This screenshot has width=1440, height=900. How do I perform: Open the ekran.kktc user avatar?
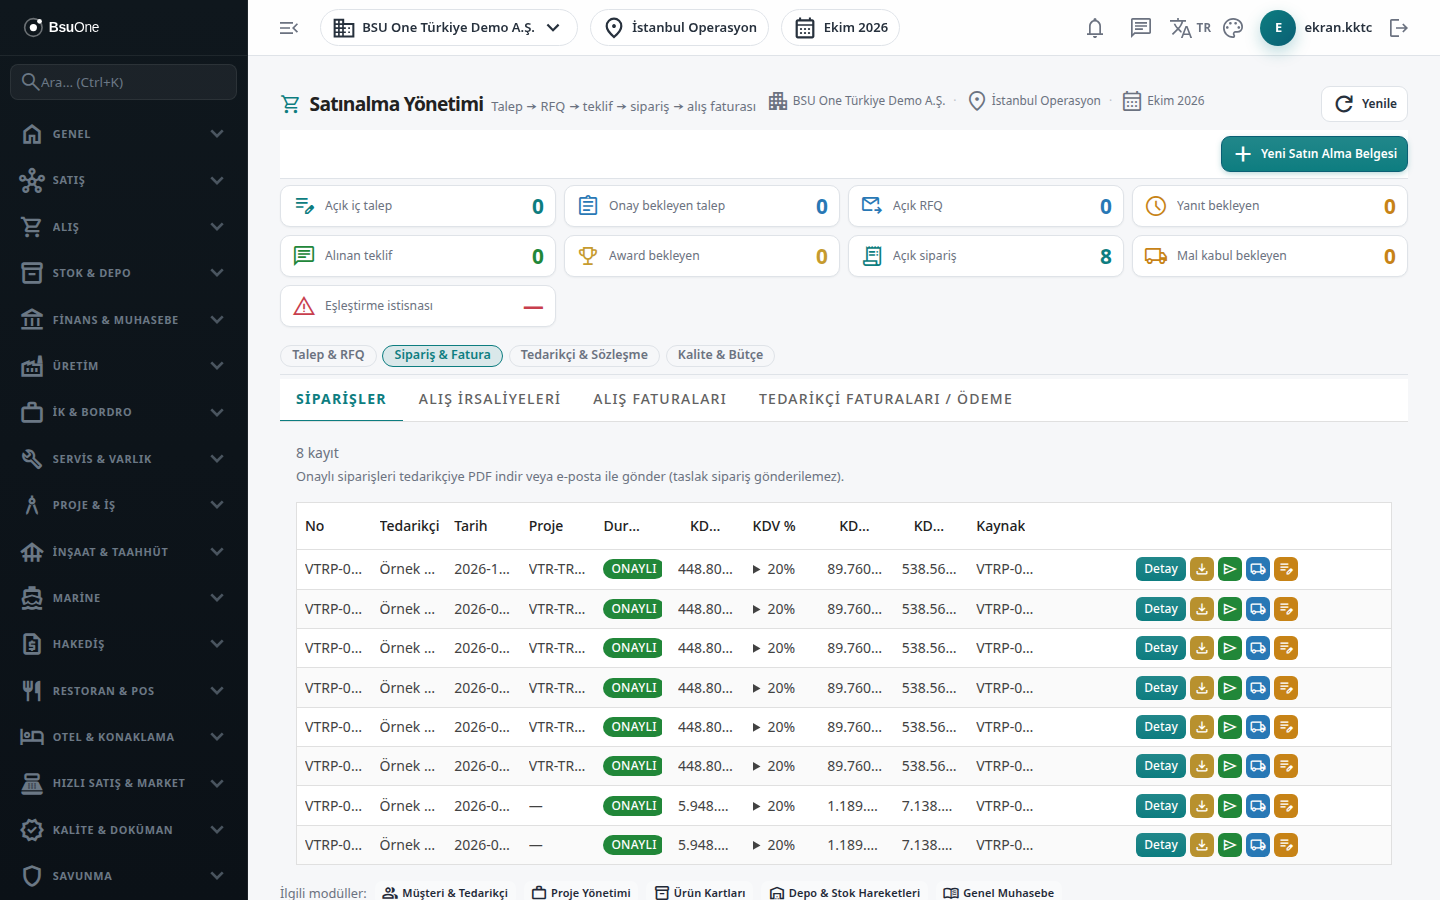point(1278,28)
